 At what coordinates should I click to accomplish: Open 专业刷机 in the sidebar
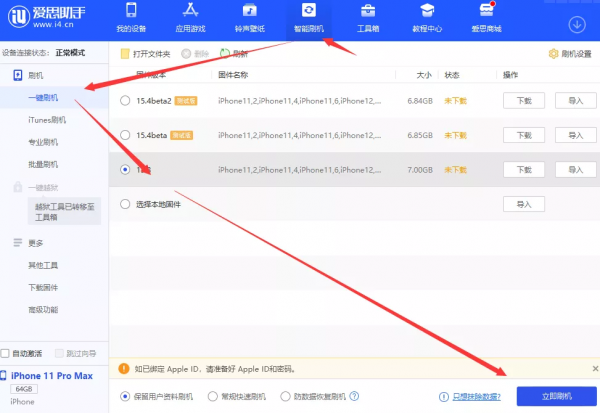pos(43,142)
